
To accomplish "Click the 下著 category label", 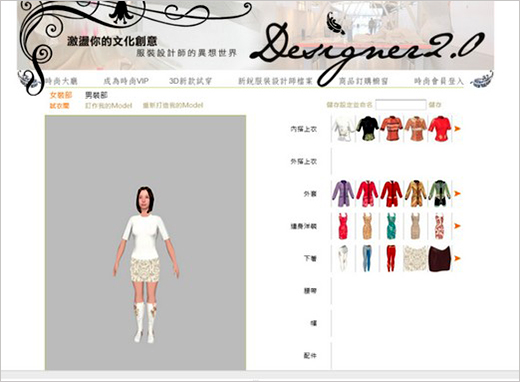I will pos(310,258).
